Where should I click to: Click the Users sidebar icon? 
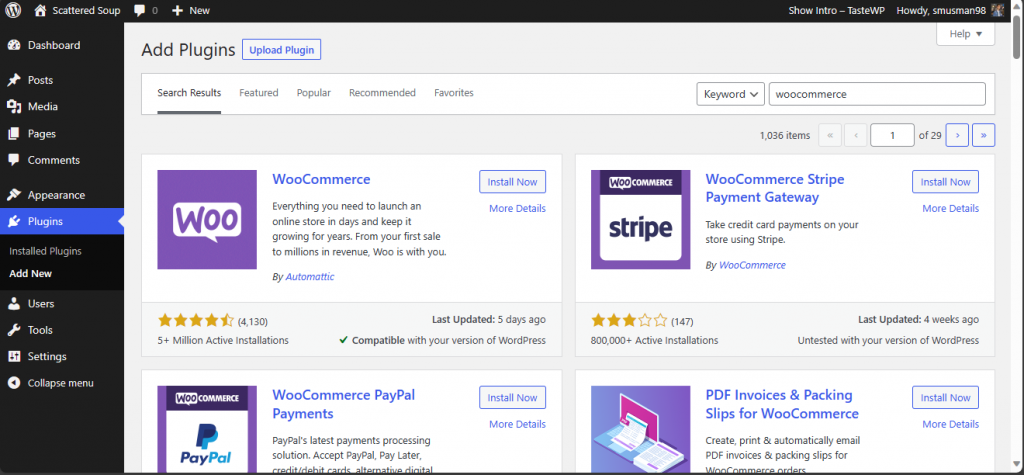tap(14, 304)
